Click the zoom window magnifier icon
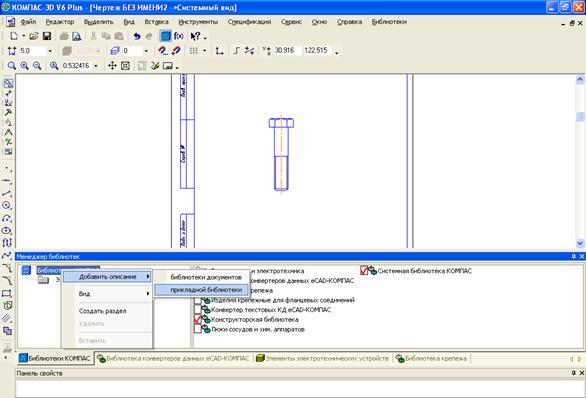 point(12,66)
